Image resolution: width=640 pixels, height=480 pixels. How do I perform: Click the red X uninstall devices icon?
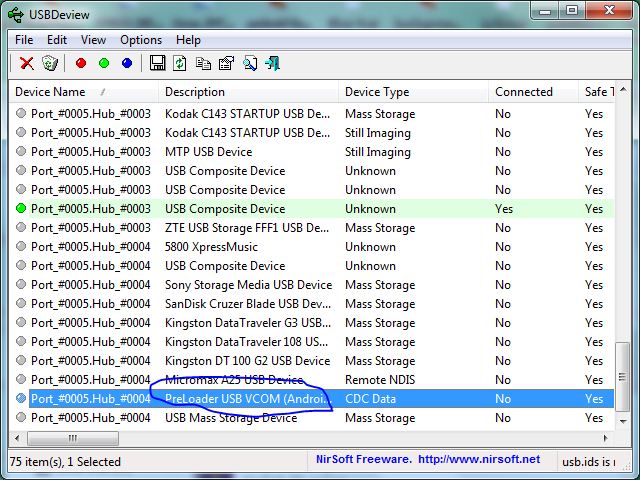pos(27,63)
